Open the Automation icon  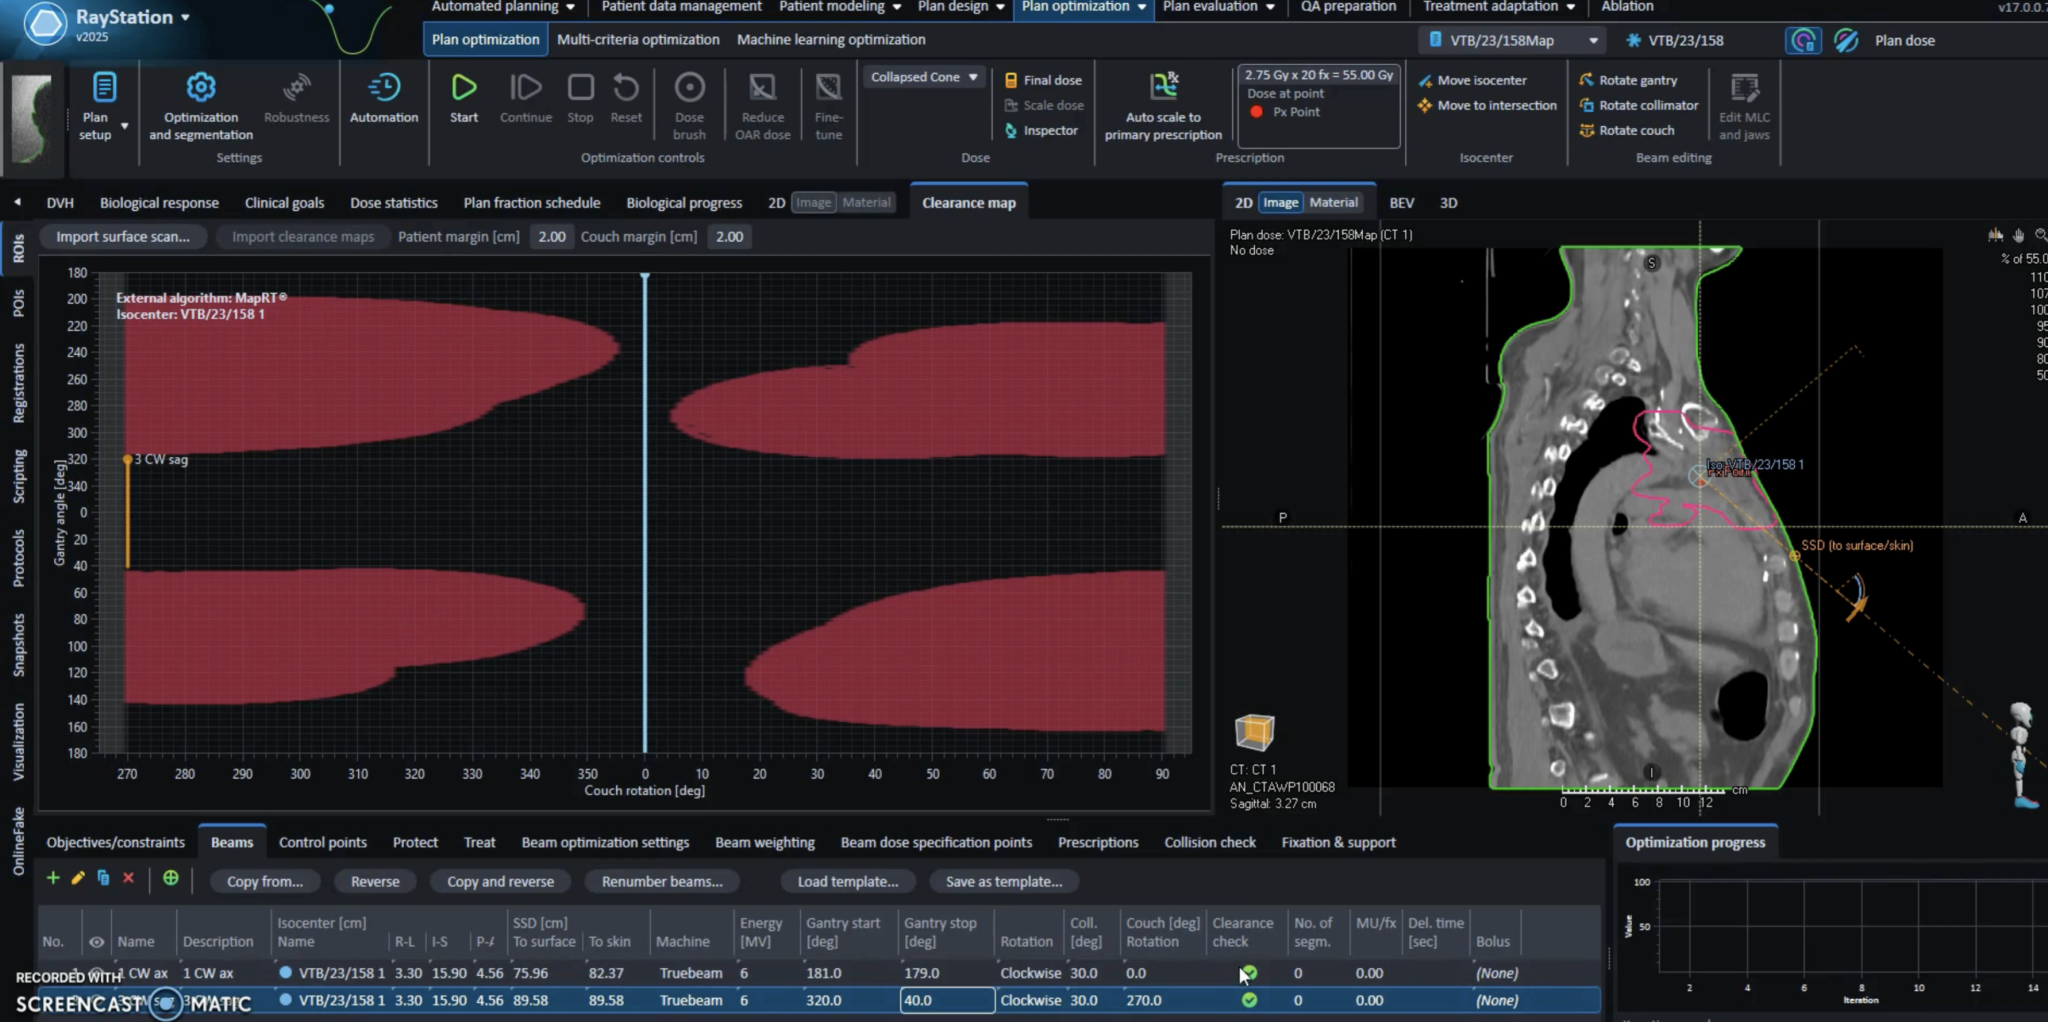[384, 89]
